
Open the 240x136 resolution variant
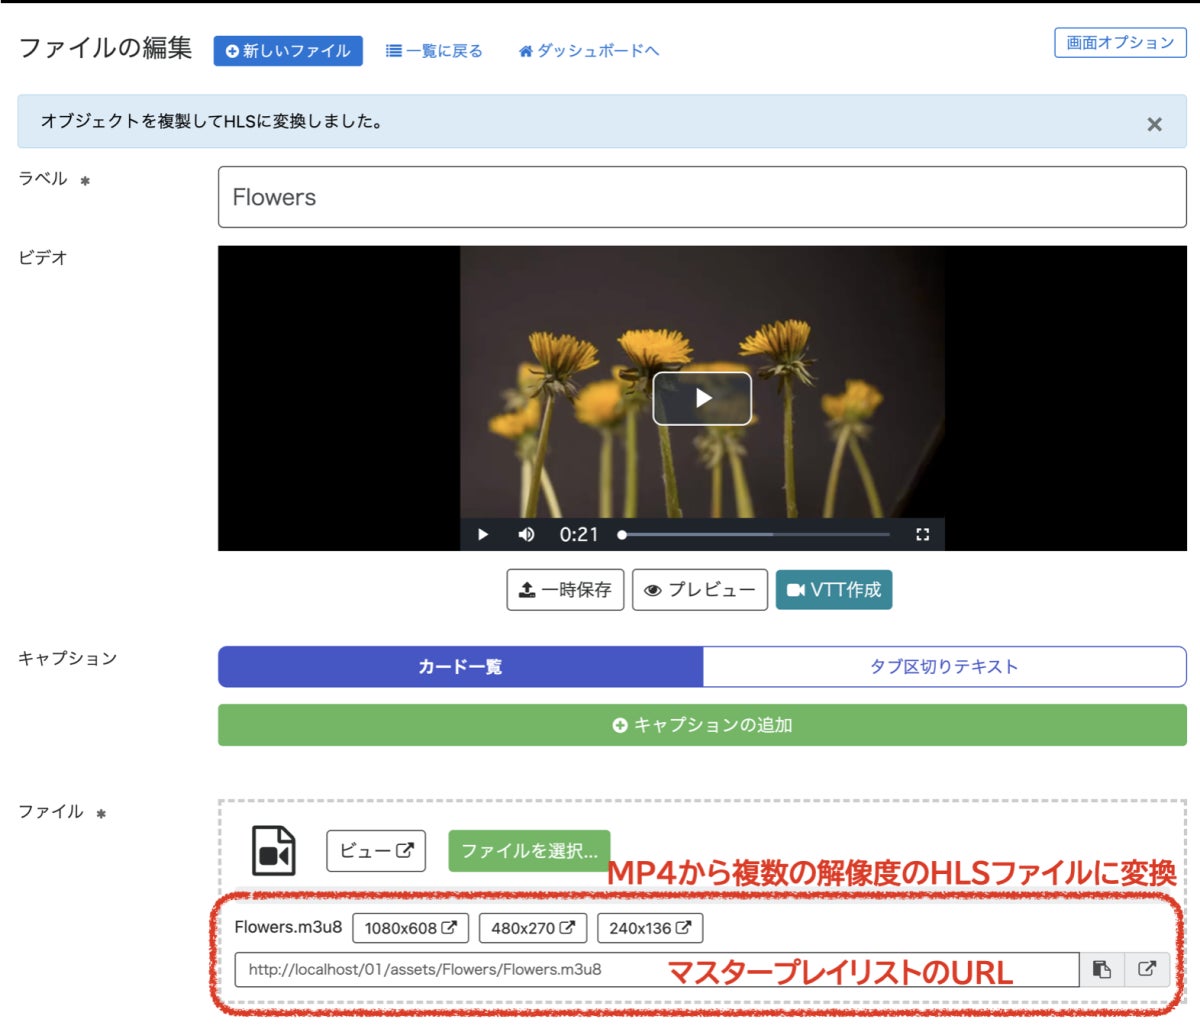[x=650, y=928]
